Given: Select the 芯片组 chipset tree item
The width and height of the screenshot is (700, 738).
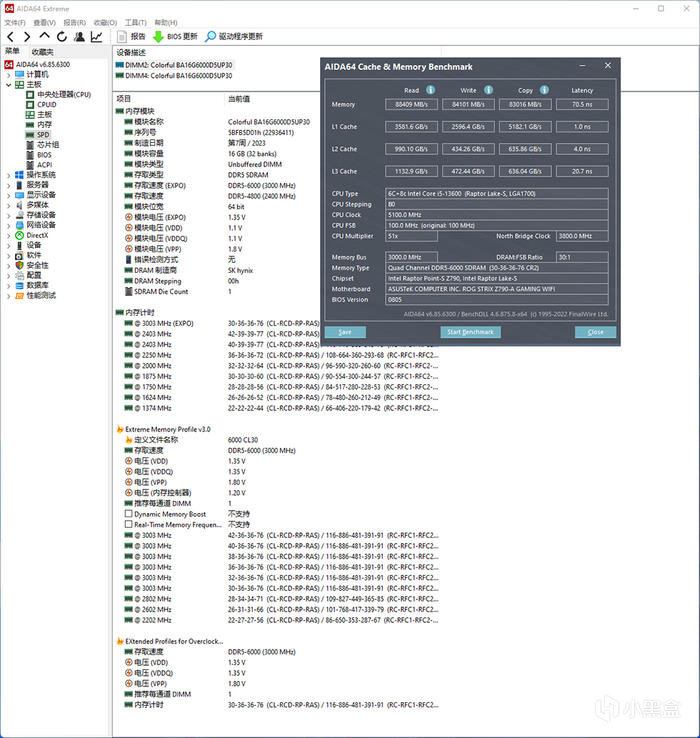Looking at the screenshot, I should click(x=43, y=144).
